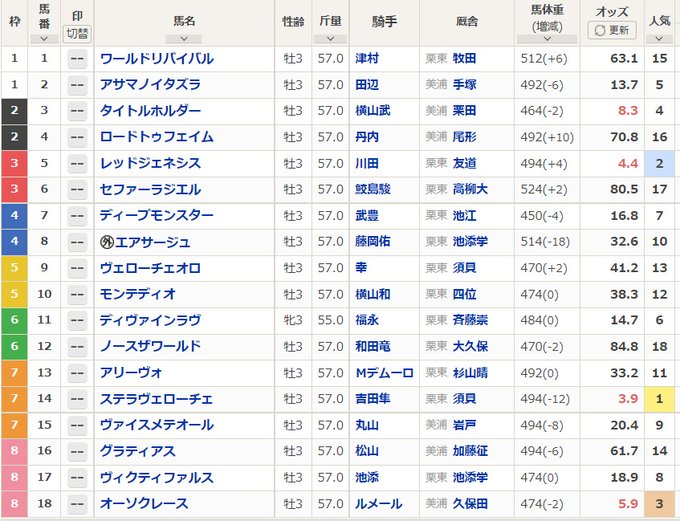Image resolution: width=680 pixels, height=521 pixels.
Task: Open horse page オーソクレース
Action: click(144, 504)
